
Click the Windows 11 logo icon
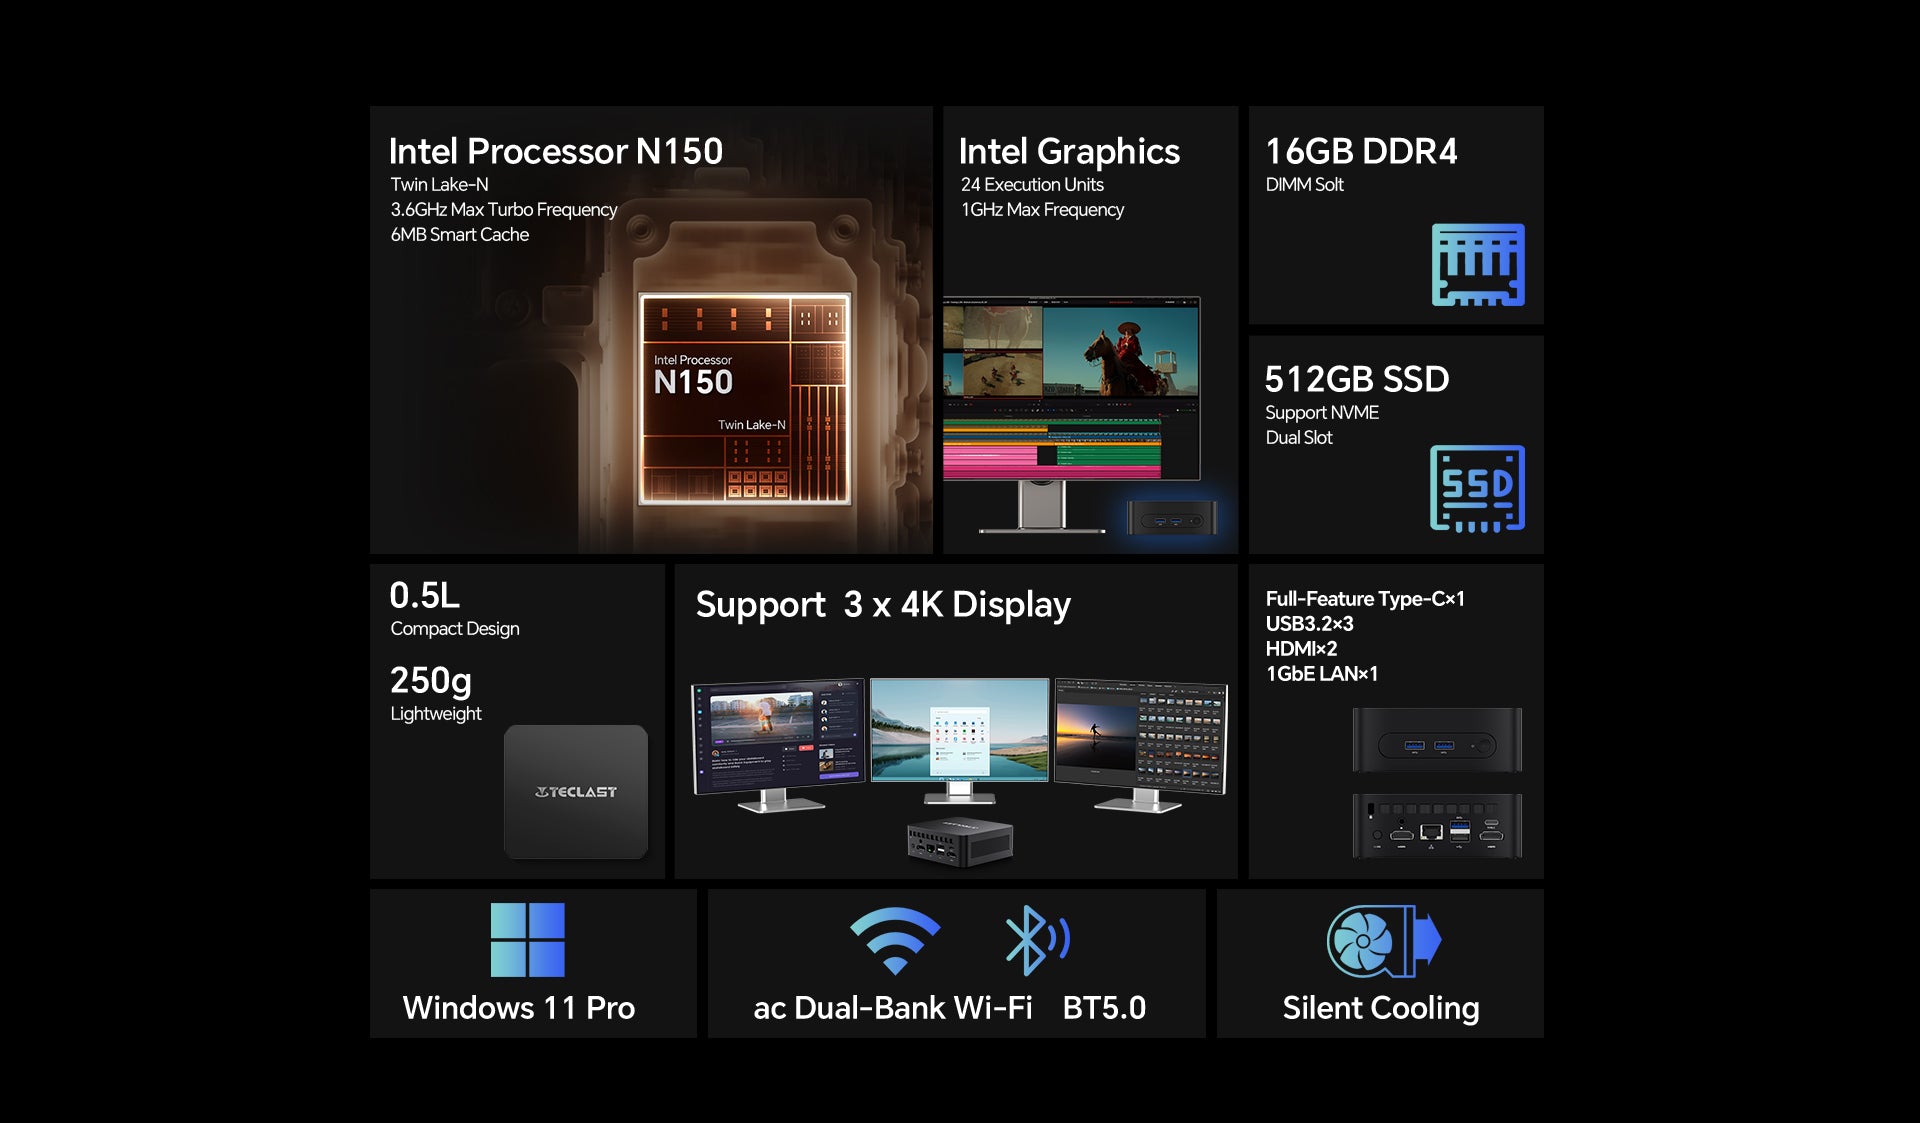(527, 940)
